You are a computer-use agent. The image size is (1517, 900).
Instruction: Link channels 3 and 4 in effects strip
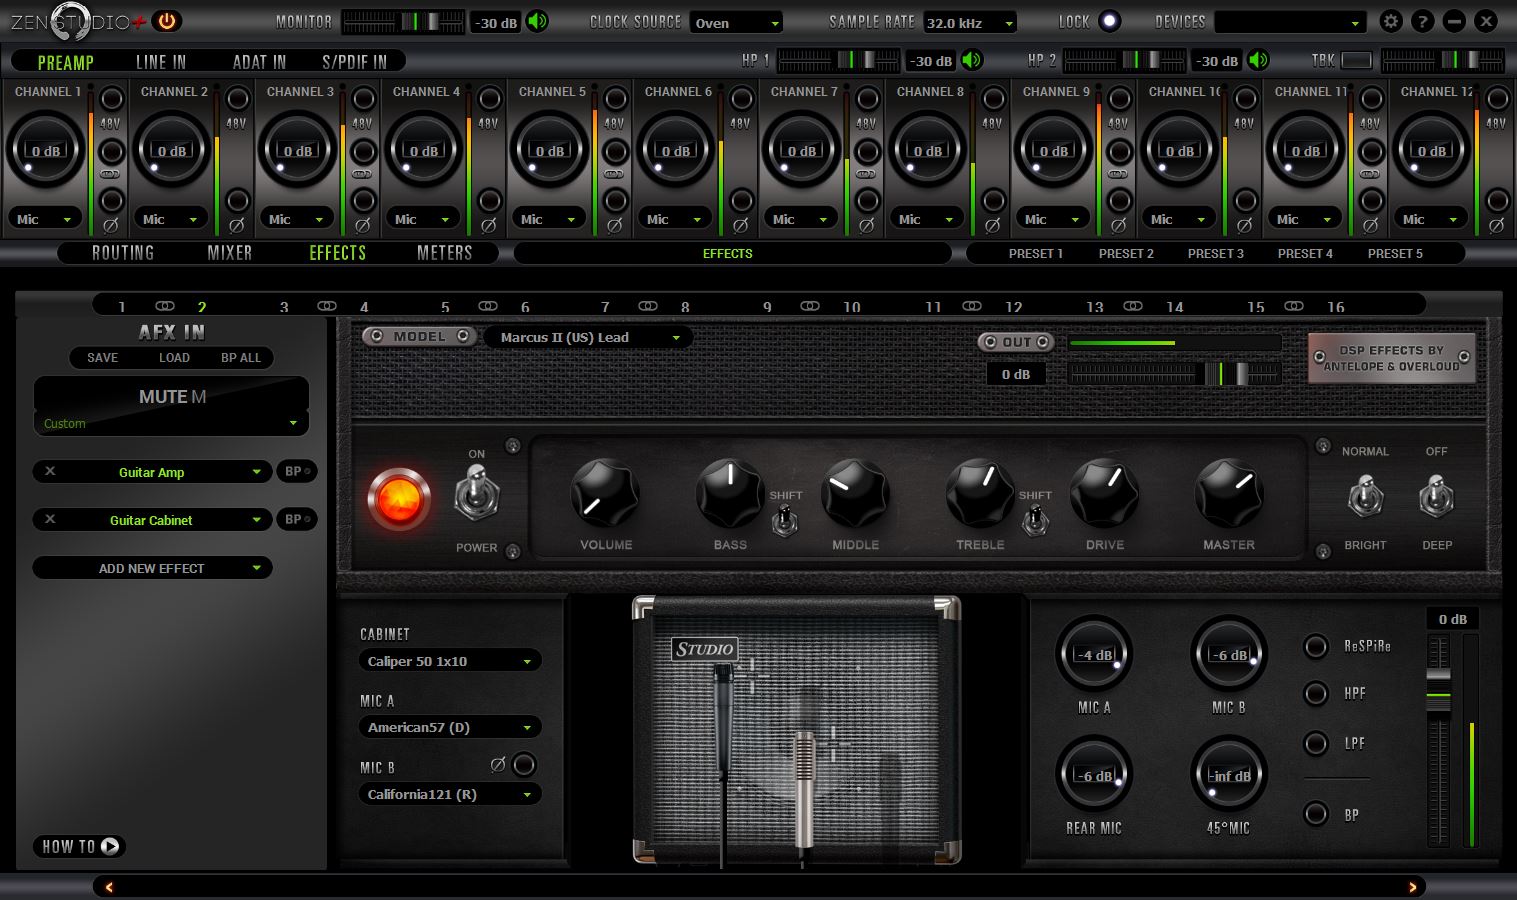327,306
